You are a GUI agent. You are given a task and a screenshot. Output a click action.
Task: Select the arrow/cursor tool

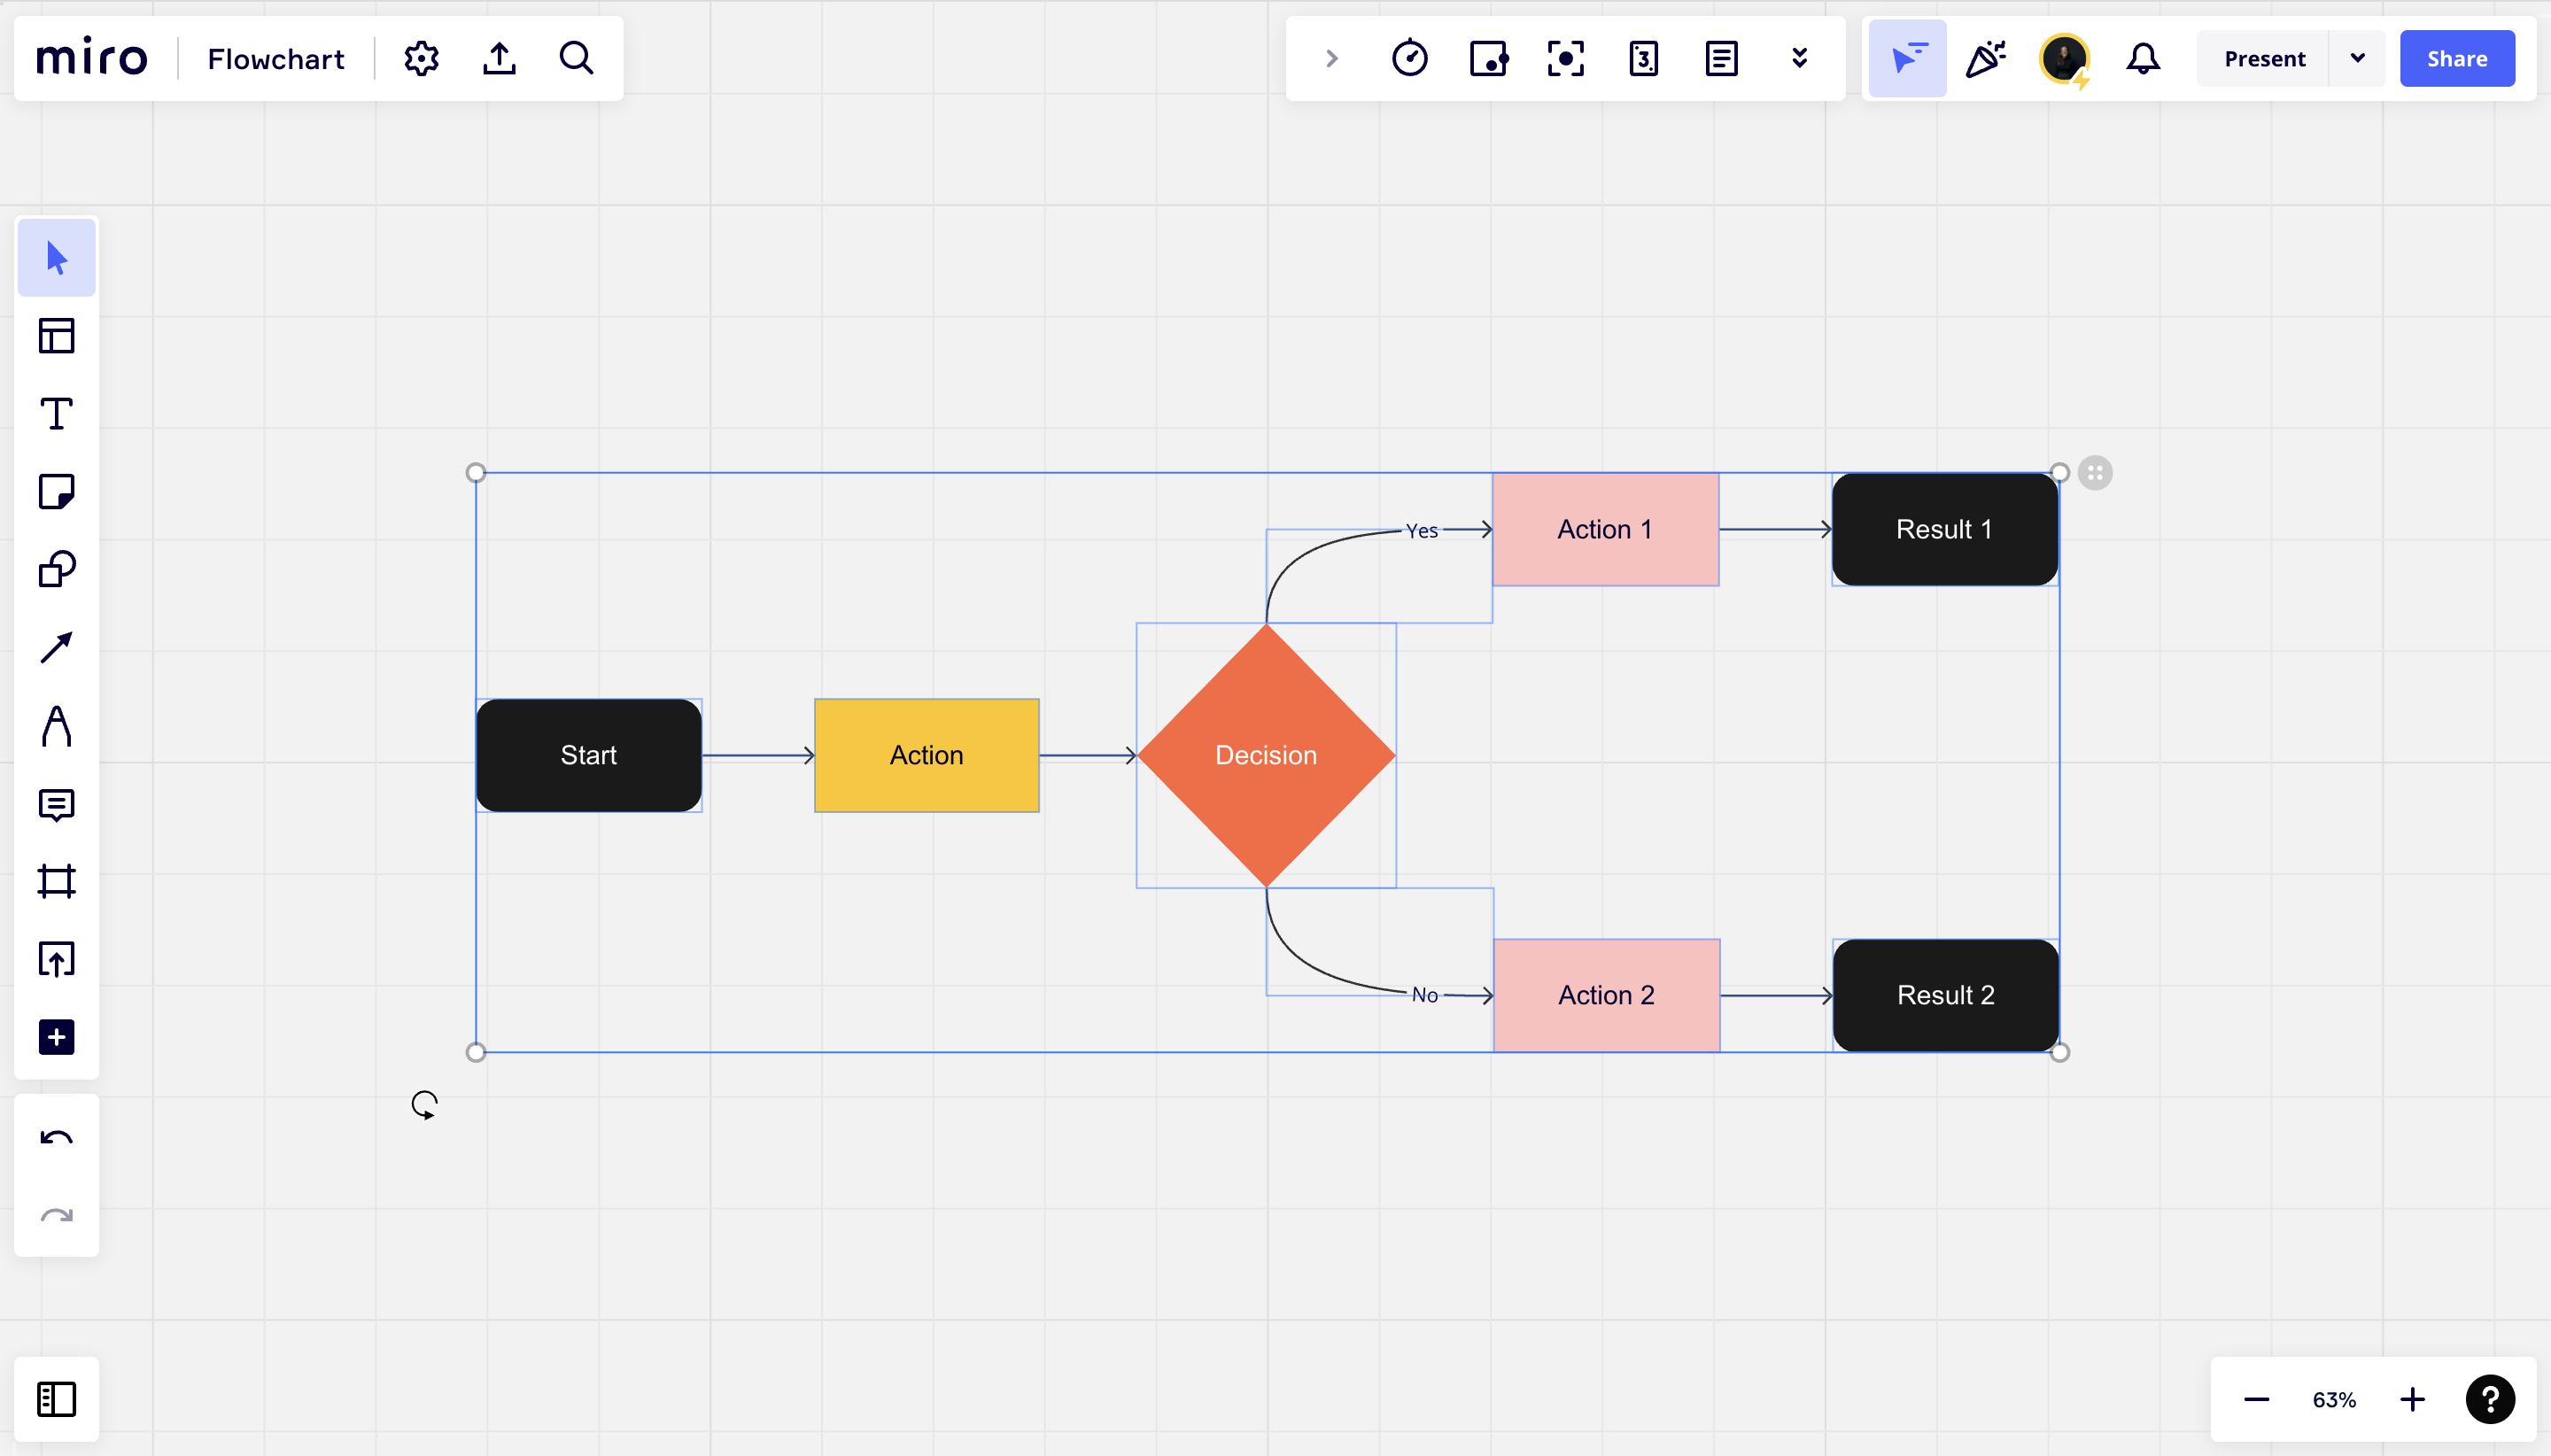click(56, 259)
